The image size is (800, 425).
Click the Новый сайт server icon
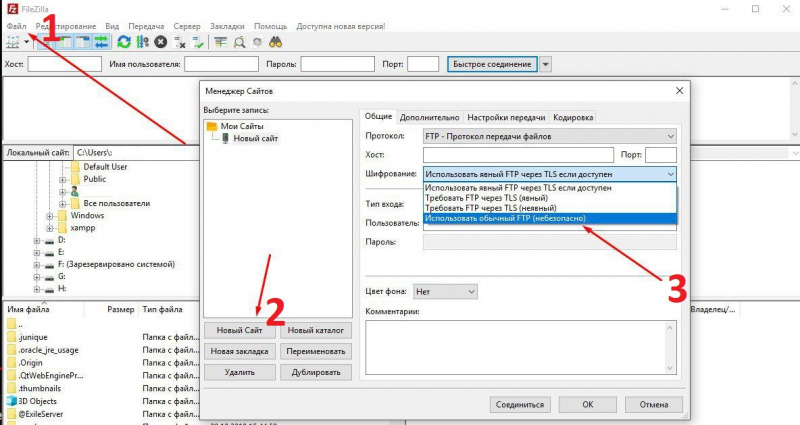[x=226, y=138]
